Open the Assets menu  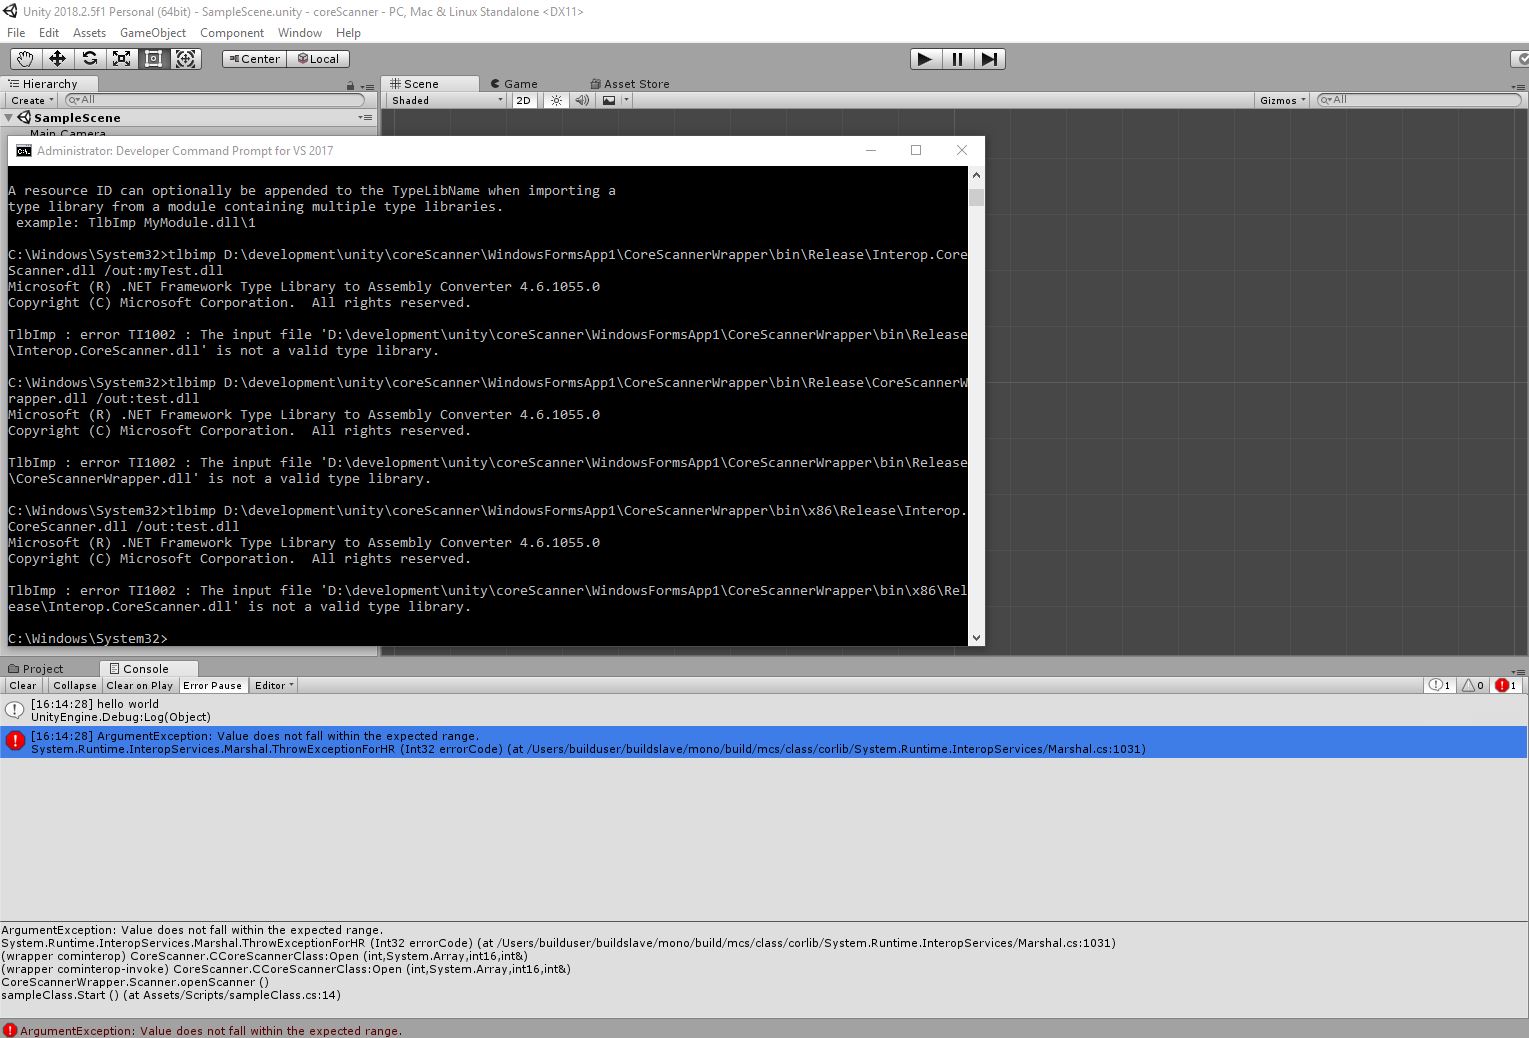(x=89, y=33)
